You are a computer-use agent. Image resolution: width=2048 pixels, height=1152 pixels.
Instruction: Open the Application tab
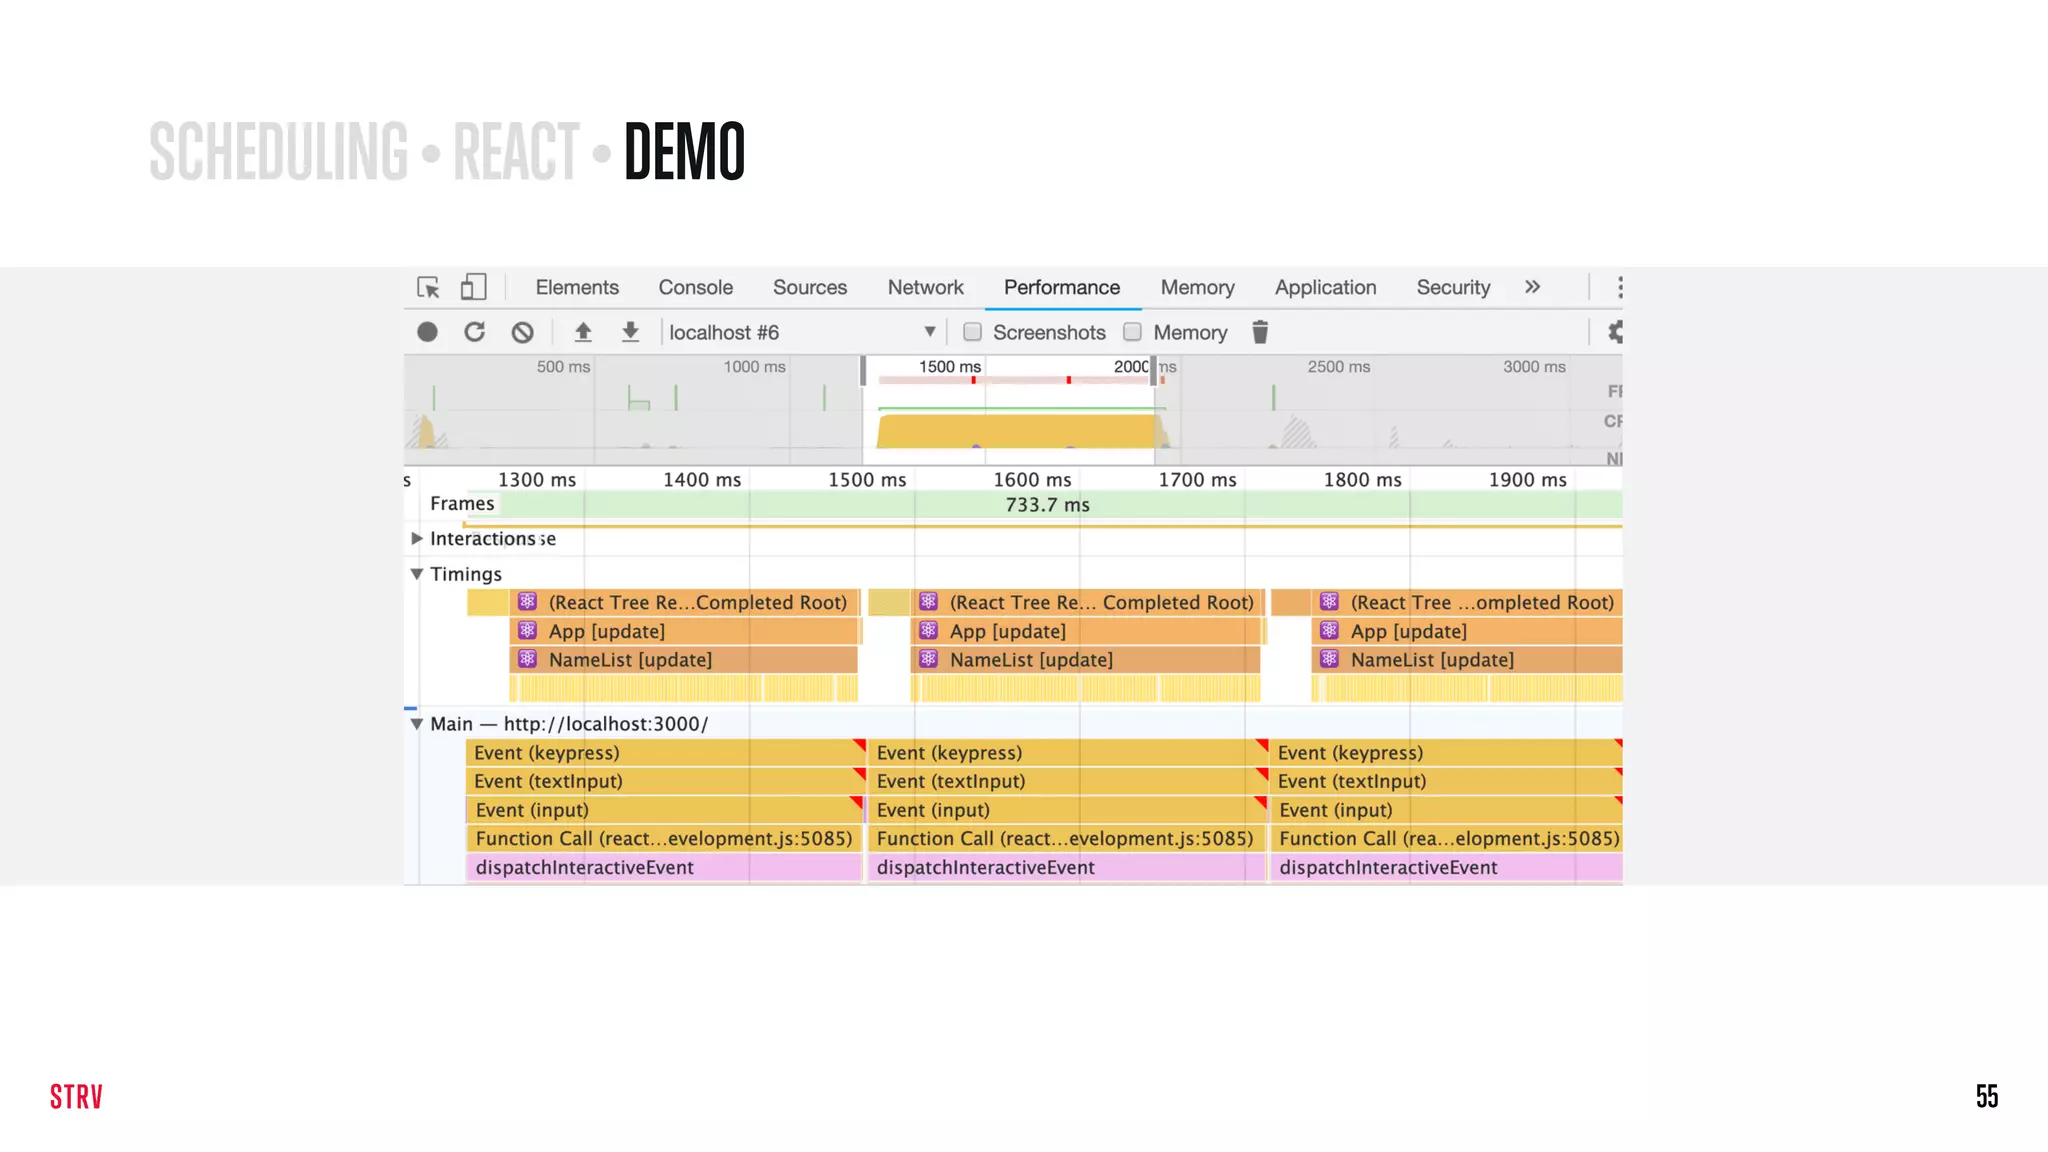click(1326, 288)
